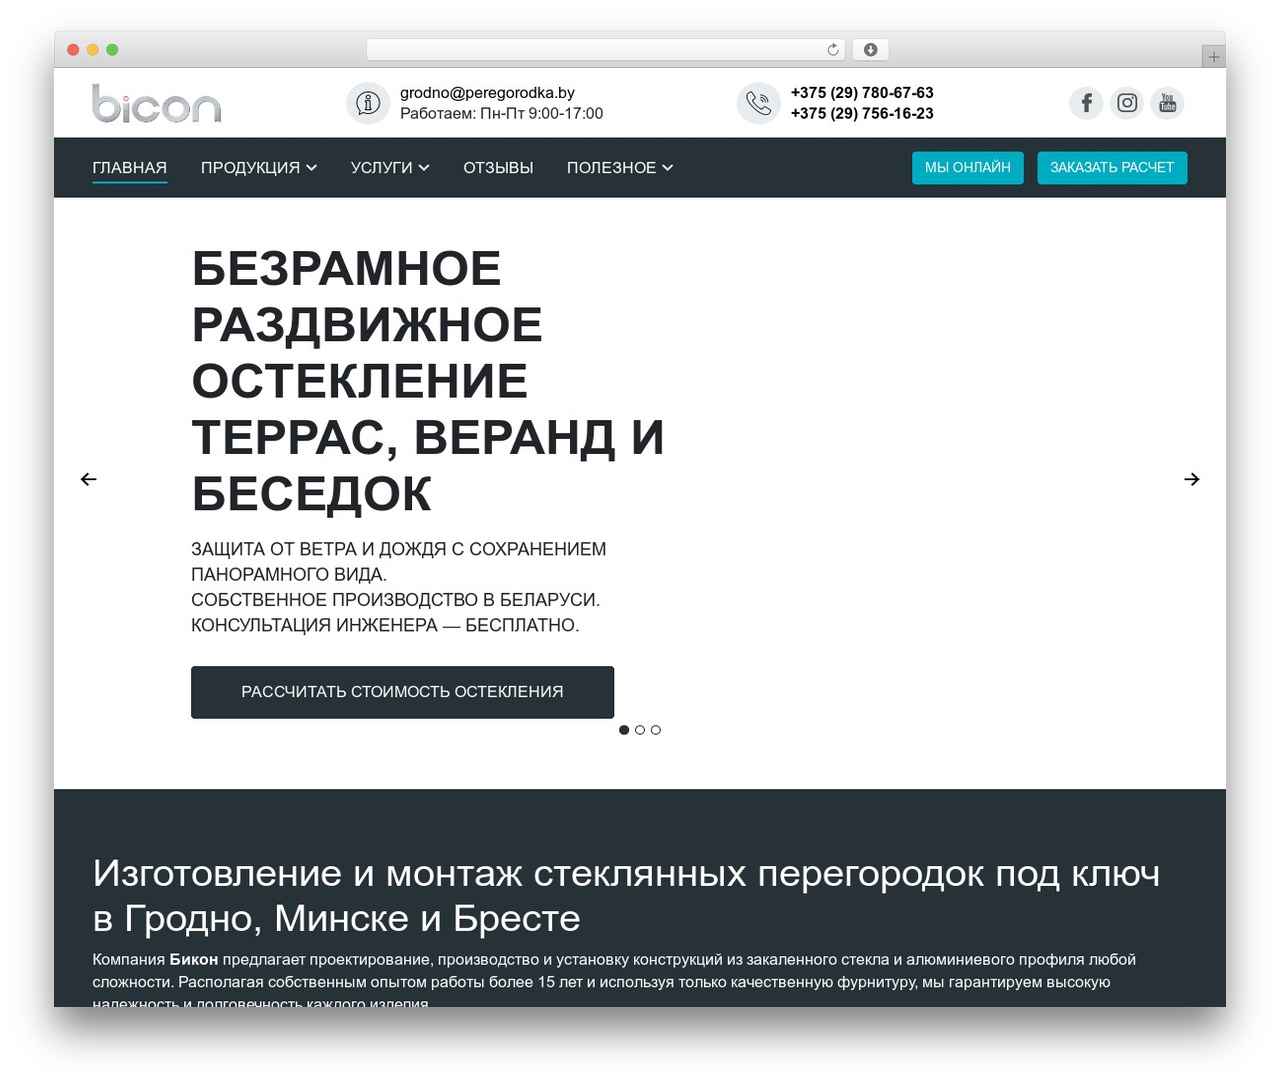Image resolution: width=1280 pixels, height=1084 pixels.
Task: Focus the browser address bar
Action: click(x=606, y=50)
